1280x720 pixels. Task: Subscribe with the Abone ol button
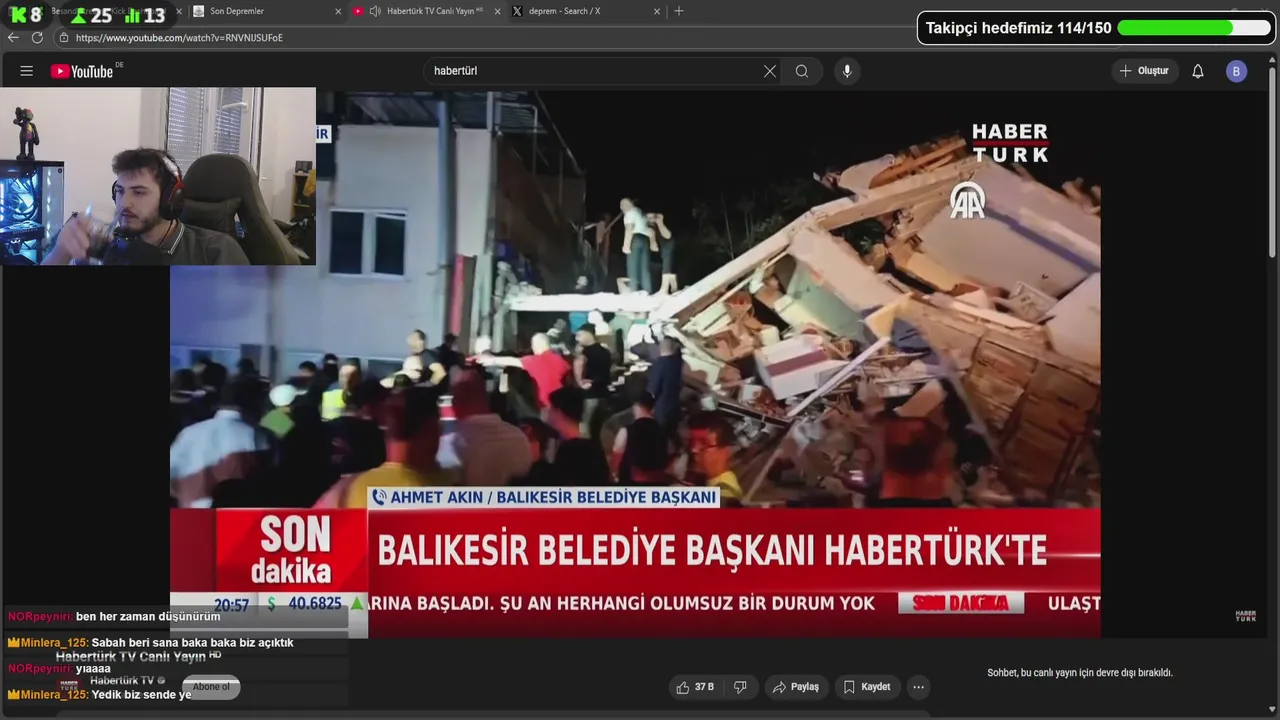(x=211, y=687)
